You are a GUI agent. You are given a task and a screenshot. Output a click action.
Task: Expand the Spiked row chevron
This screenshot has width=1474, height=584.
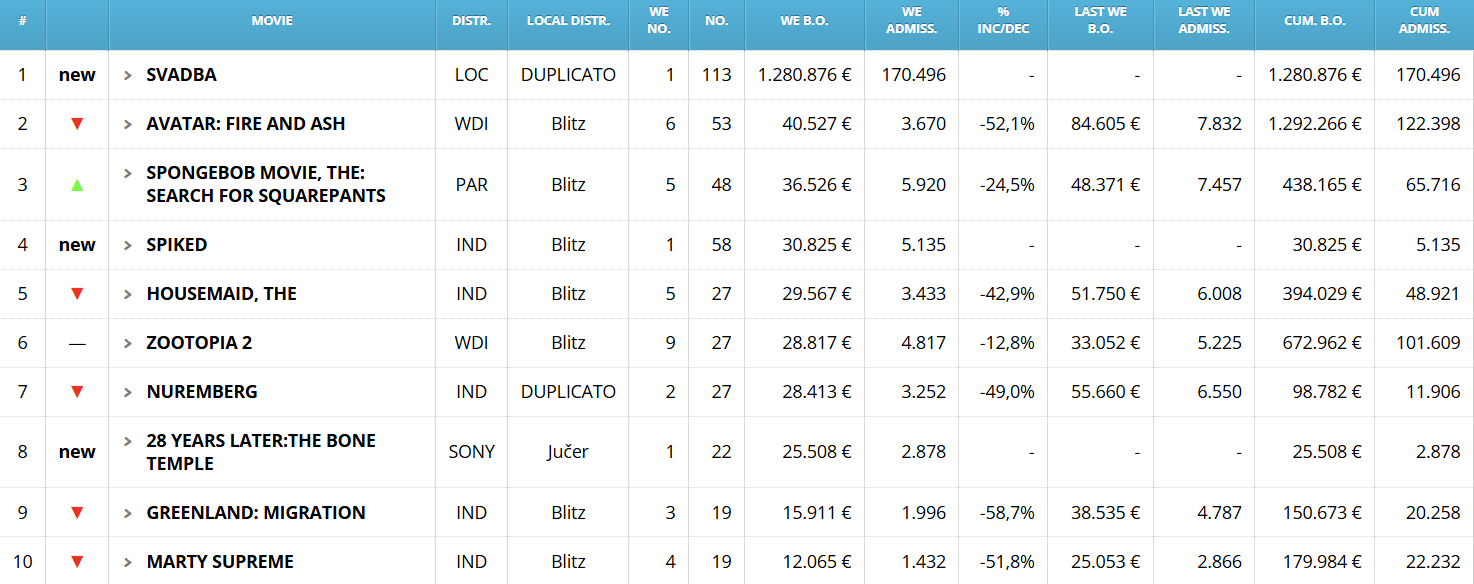point(128,245)
